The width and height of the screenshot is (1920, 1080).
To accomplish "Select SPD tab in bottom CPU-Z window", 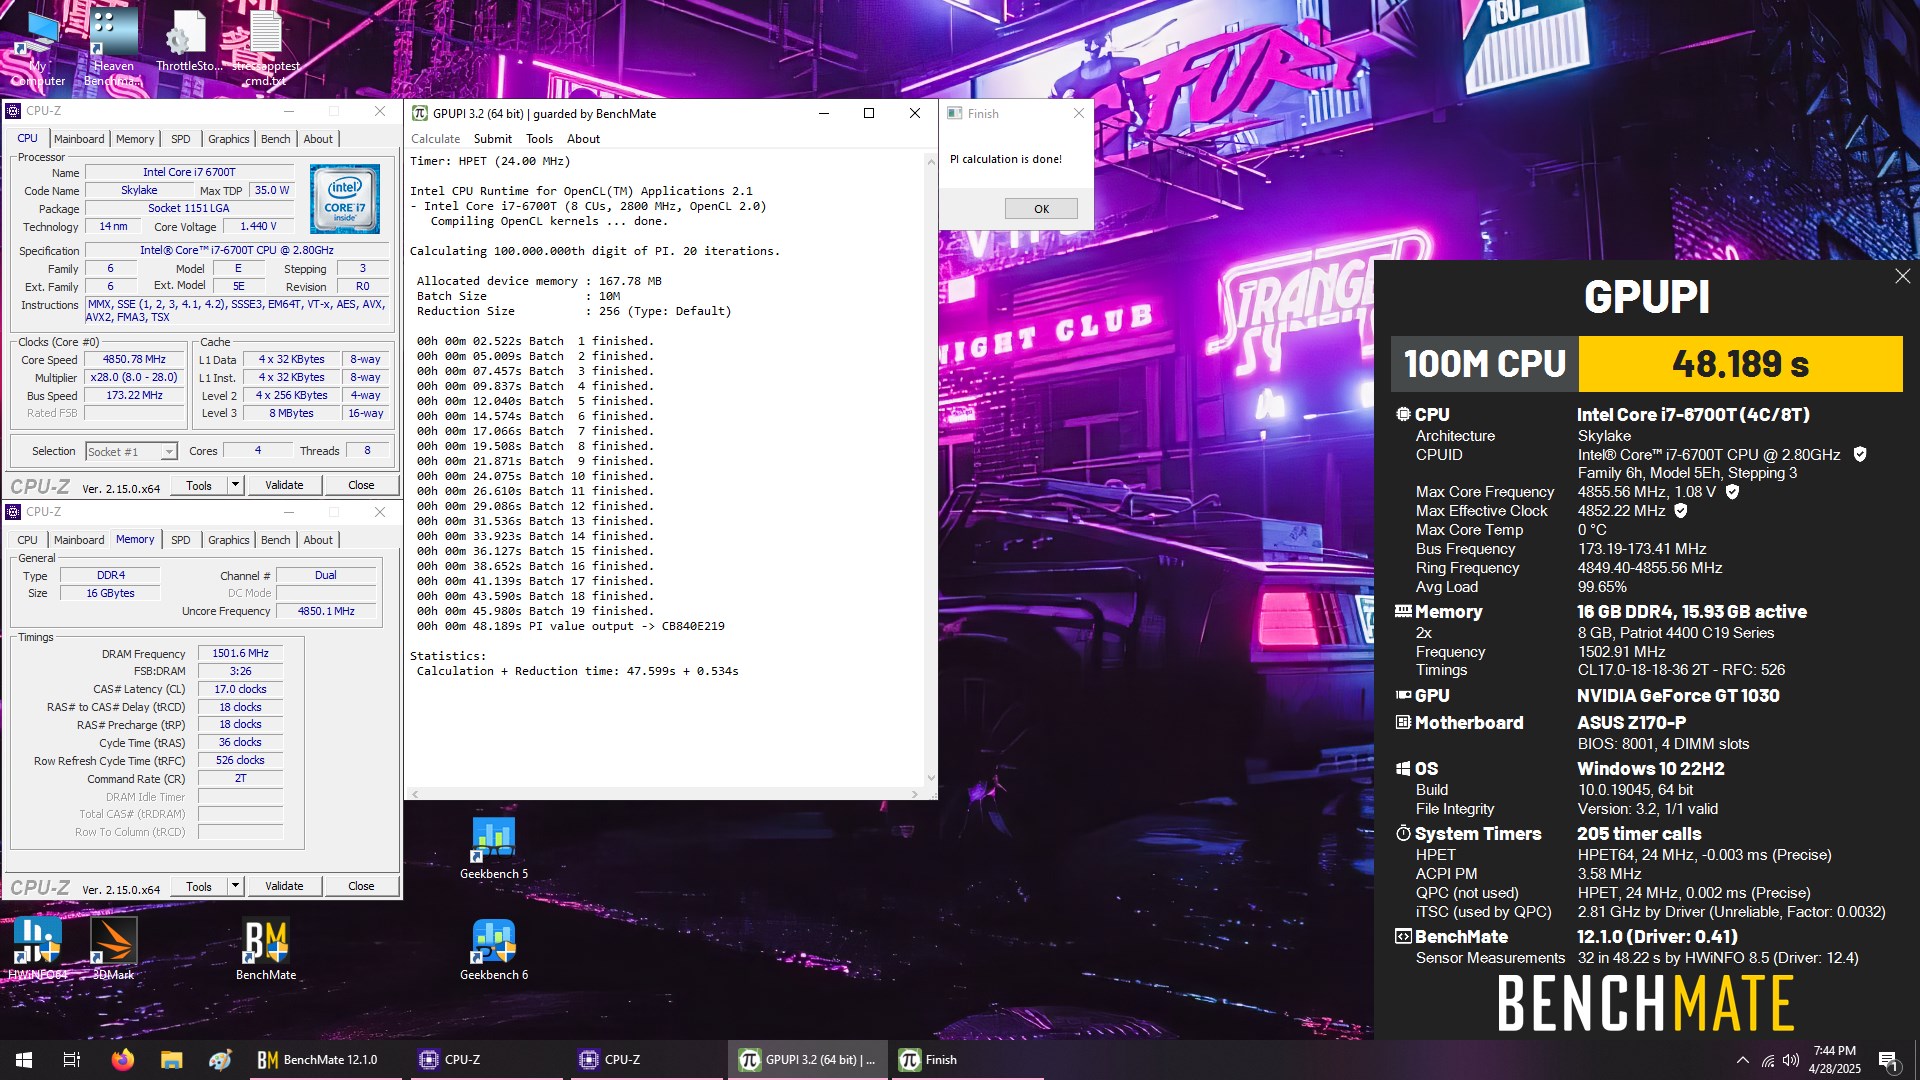I will (x=181, y=540).
